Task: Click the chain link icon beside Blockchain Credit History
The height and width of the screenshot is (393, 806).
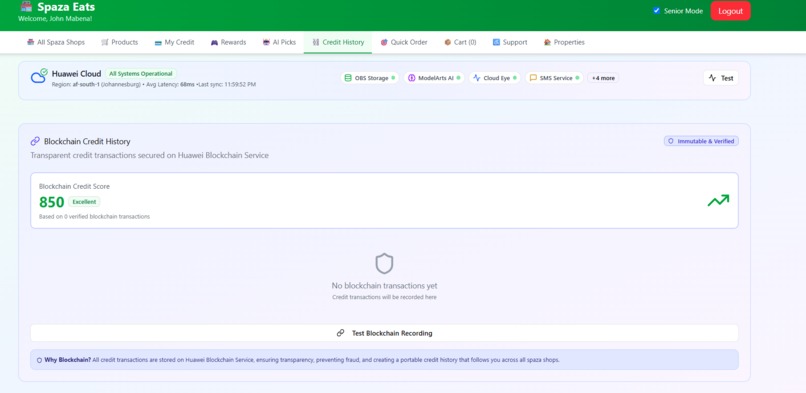Action: click(35, 141)
